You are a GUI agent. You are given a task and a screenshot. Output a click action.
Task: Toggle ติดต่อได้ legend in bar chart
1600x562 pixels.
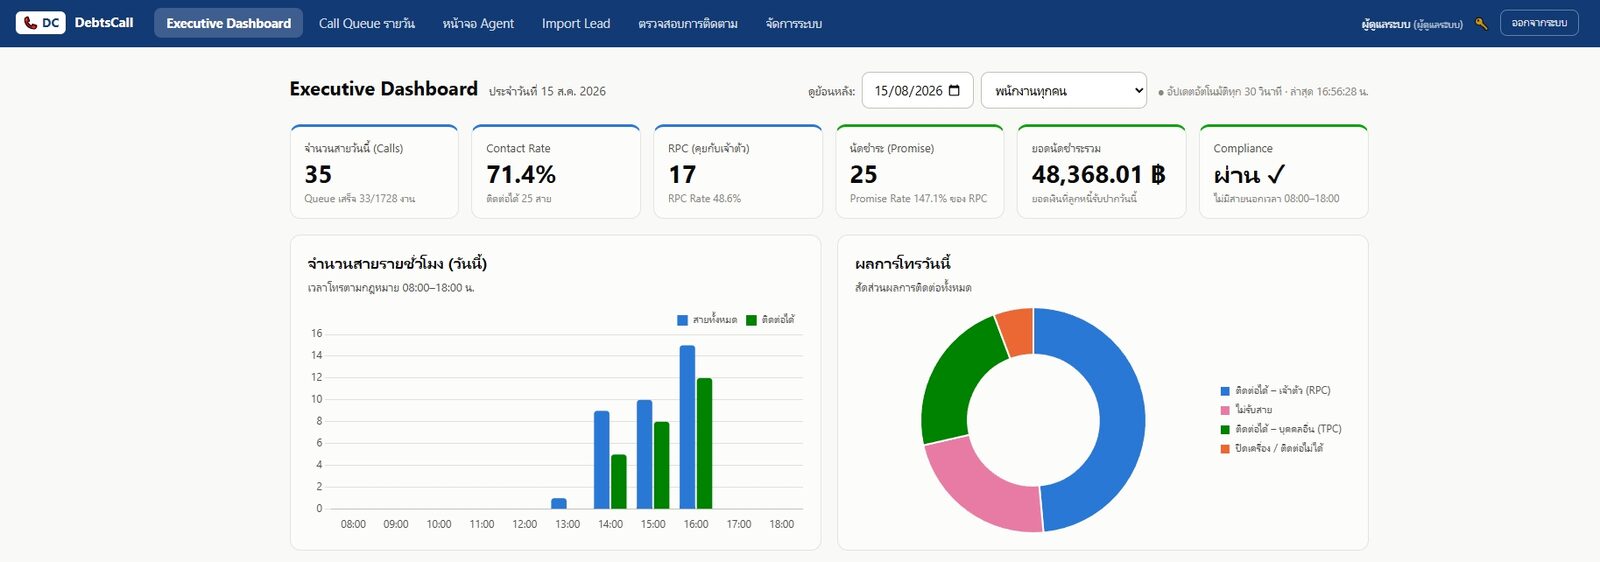coord(770,320)
